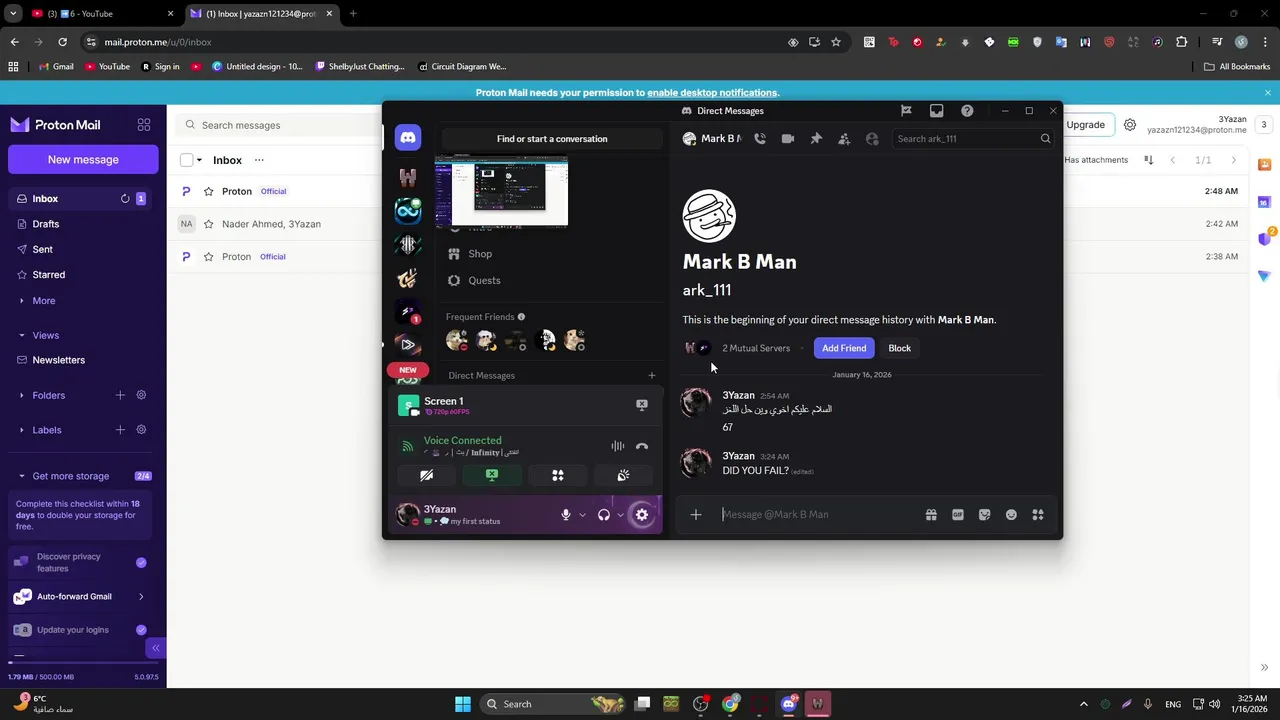Open Discord home Direct Messages icon
The height and width of the screenshot is (720, 1280).
point(407,138)
